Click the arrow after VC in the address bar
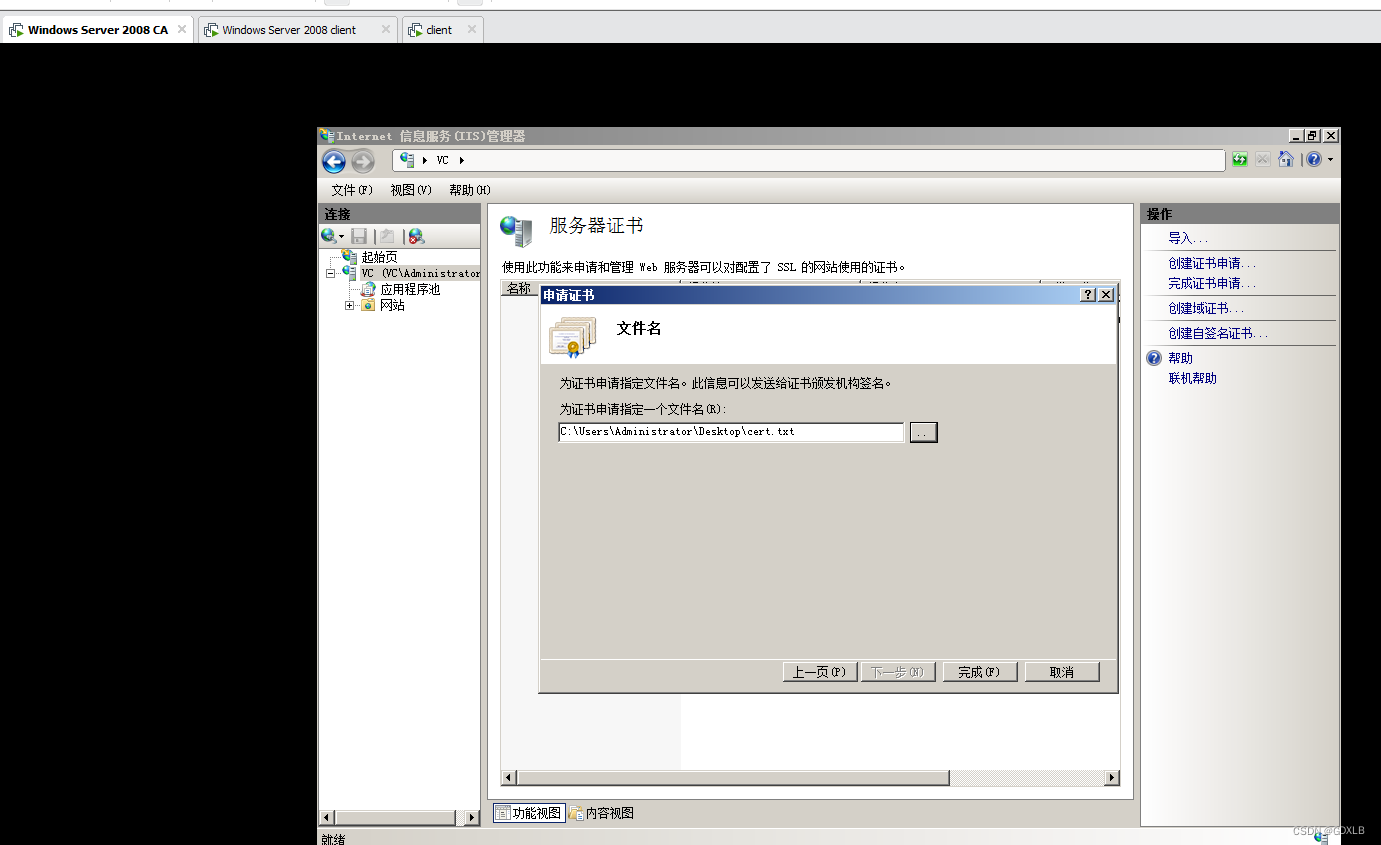This screenshot has height=845, width=1381. point(462,160)
